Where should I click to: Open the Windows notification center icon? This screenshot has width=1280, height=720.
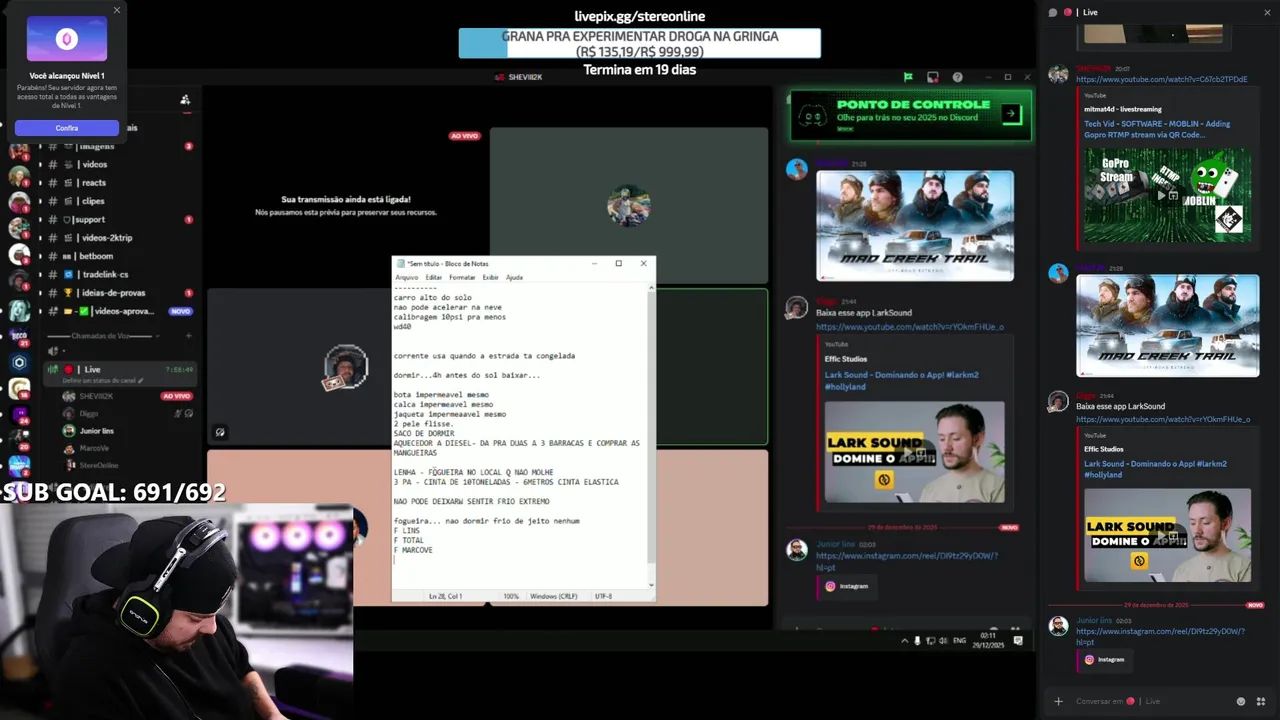coord(1018,640)
